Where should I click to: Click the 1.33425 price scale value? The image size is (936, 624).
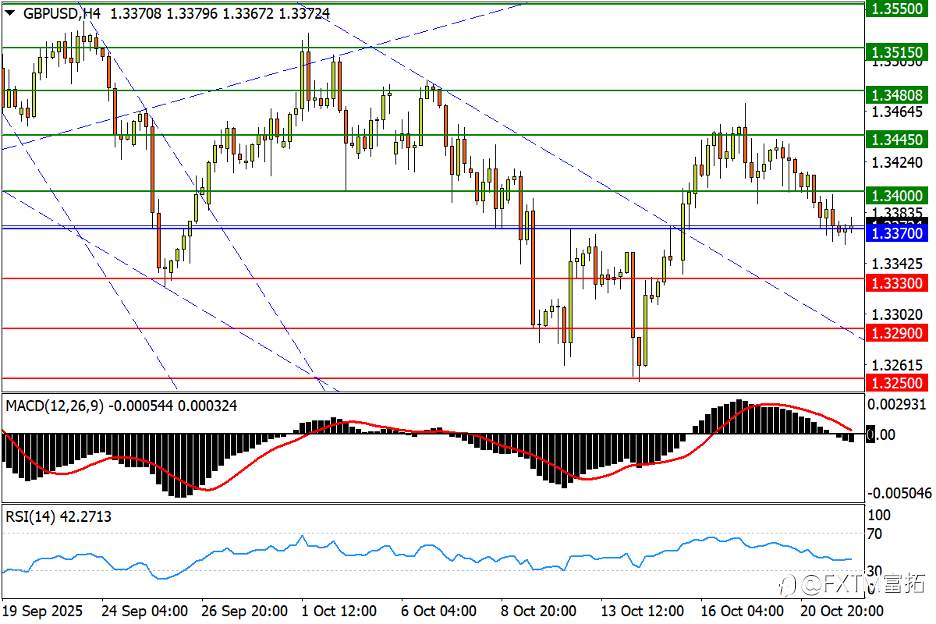pyautogui.click(x=897, y=264)
